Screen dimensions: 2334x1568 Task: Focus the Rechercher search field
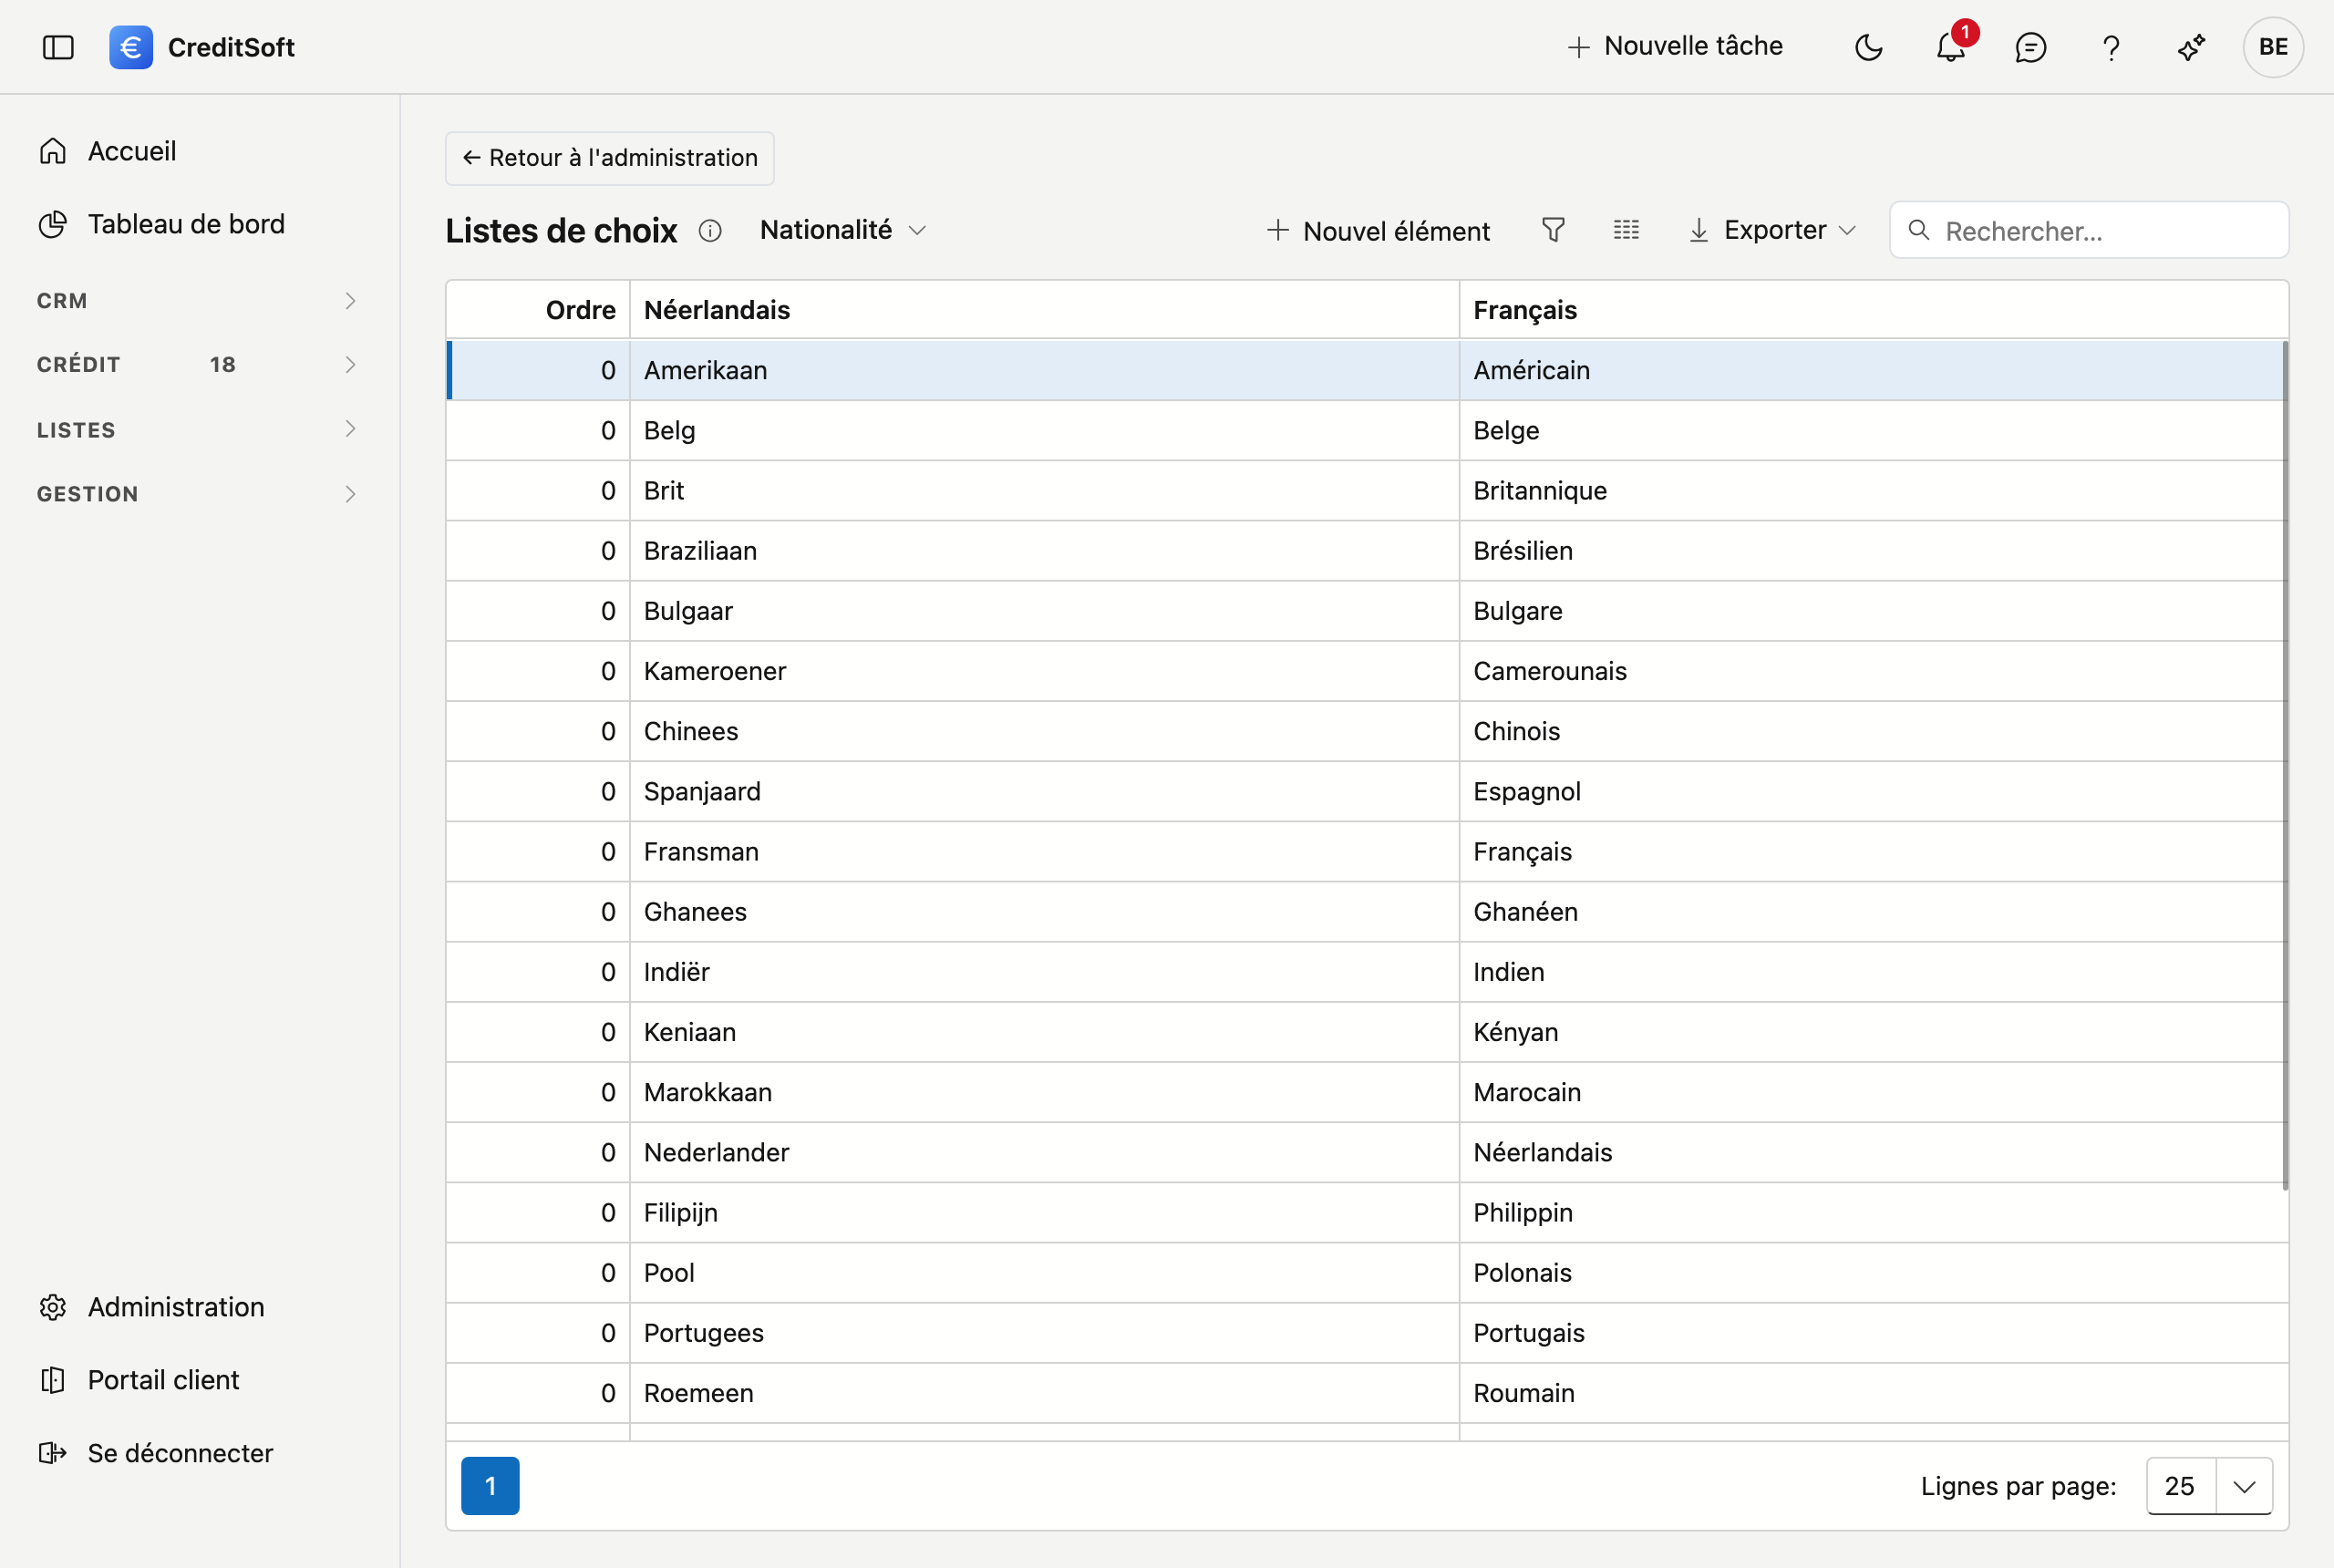pyautogui.click(x=2089, y=231)
